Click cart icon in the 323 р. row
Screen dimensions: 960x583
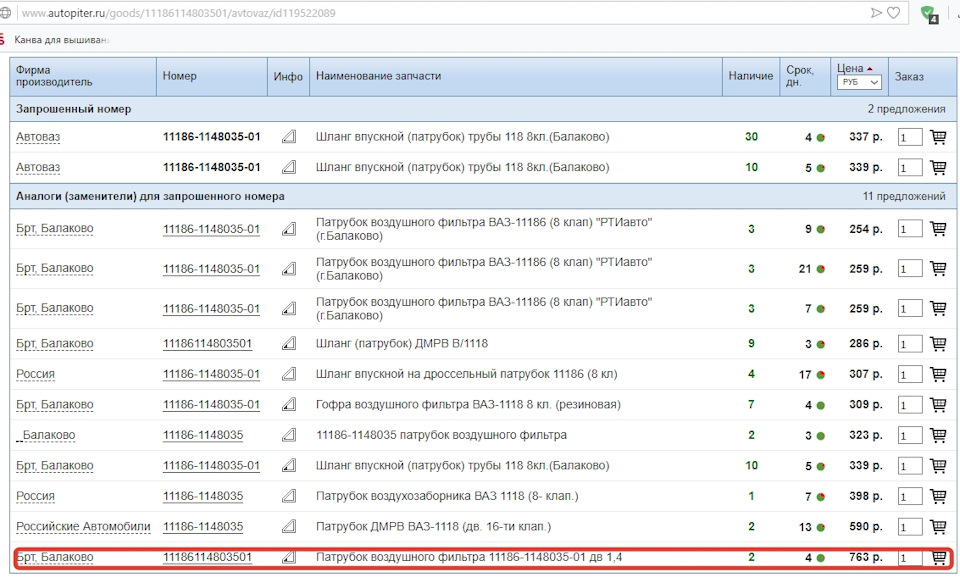938,435
